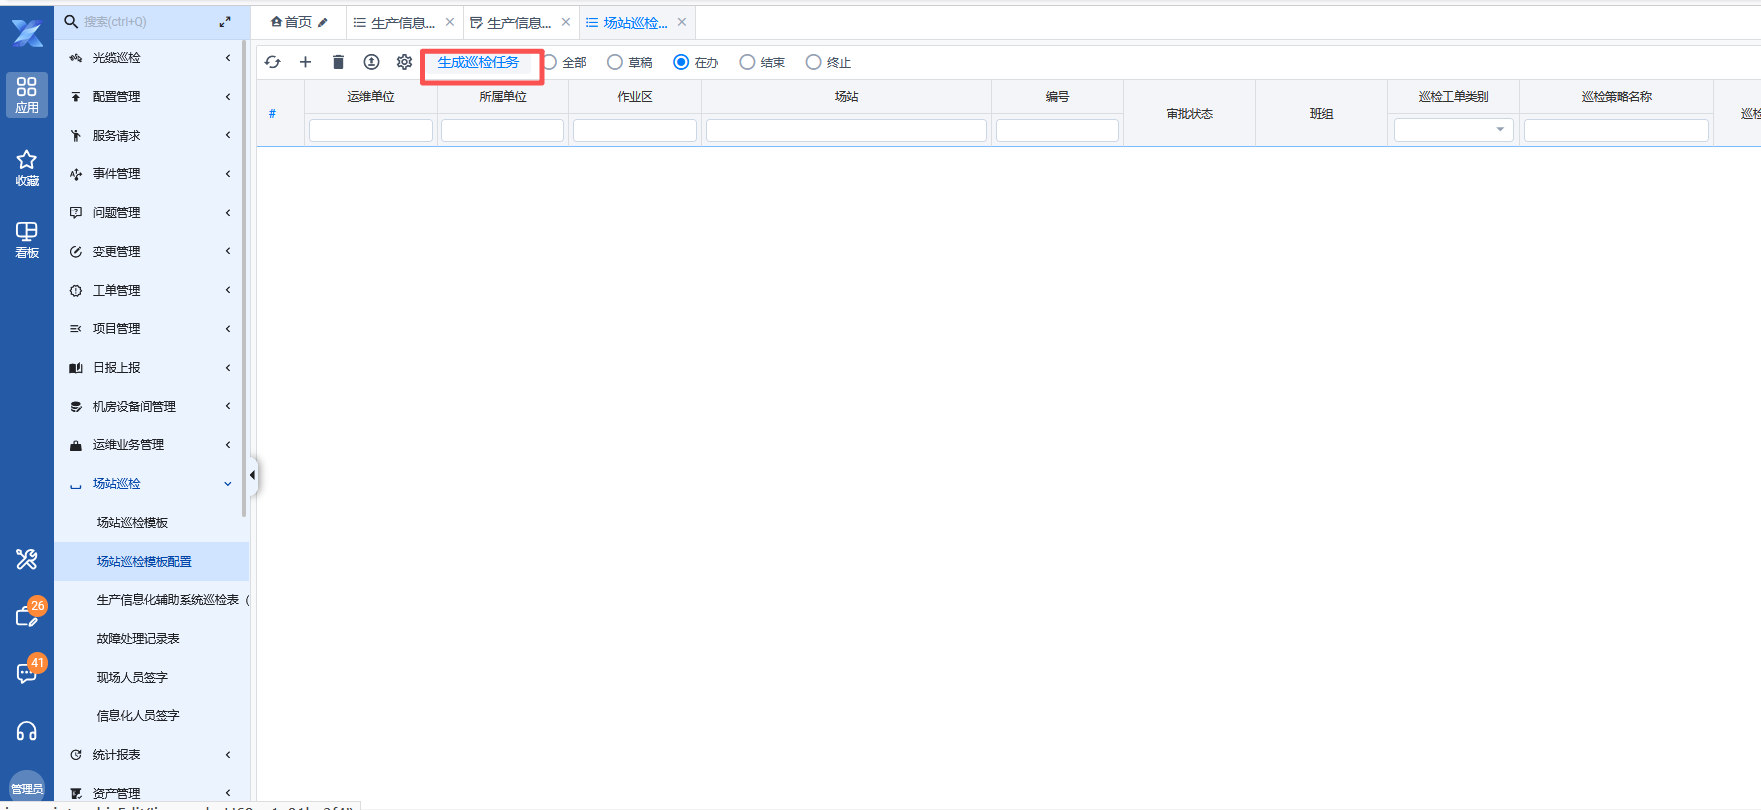Viewport: 1761px width, 810px height.
Task: Open the 收藏 star icon in sidebar
Action: (27, 167)
